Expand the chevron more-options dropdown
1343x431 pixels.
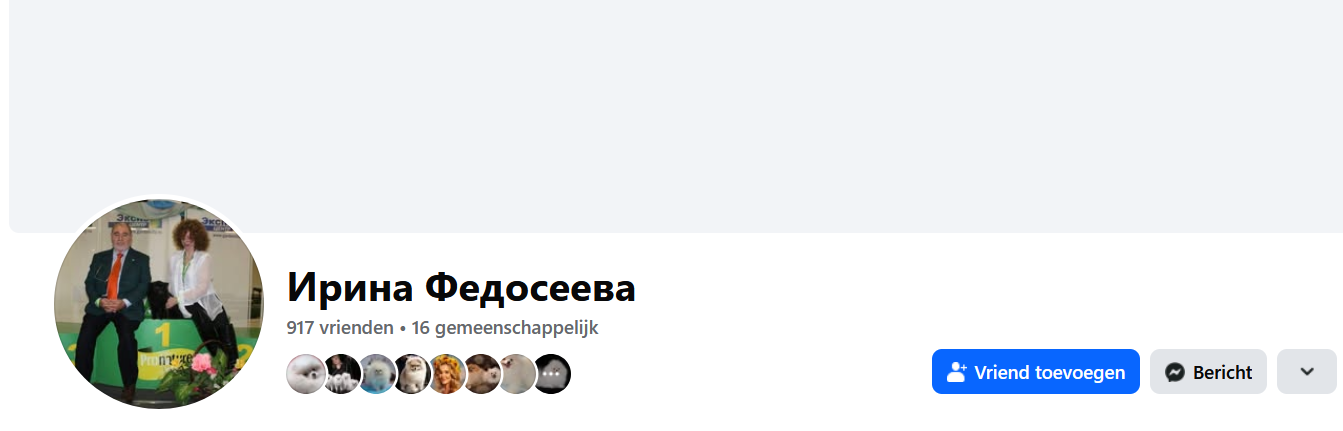click(1306, 371)
